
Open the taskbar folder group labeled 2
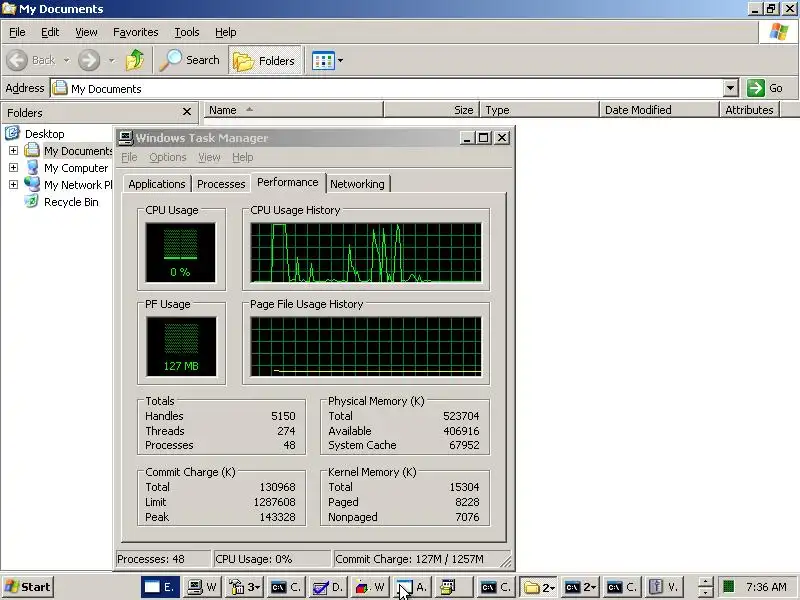538,587
